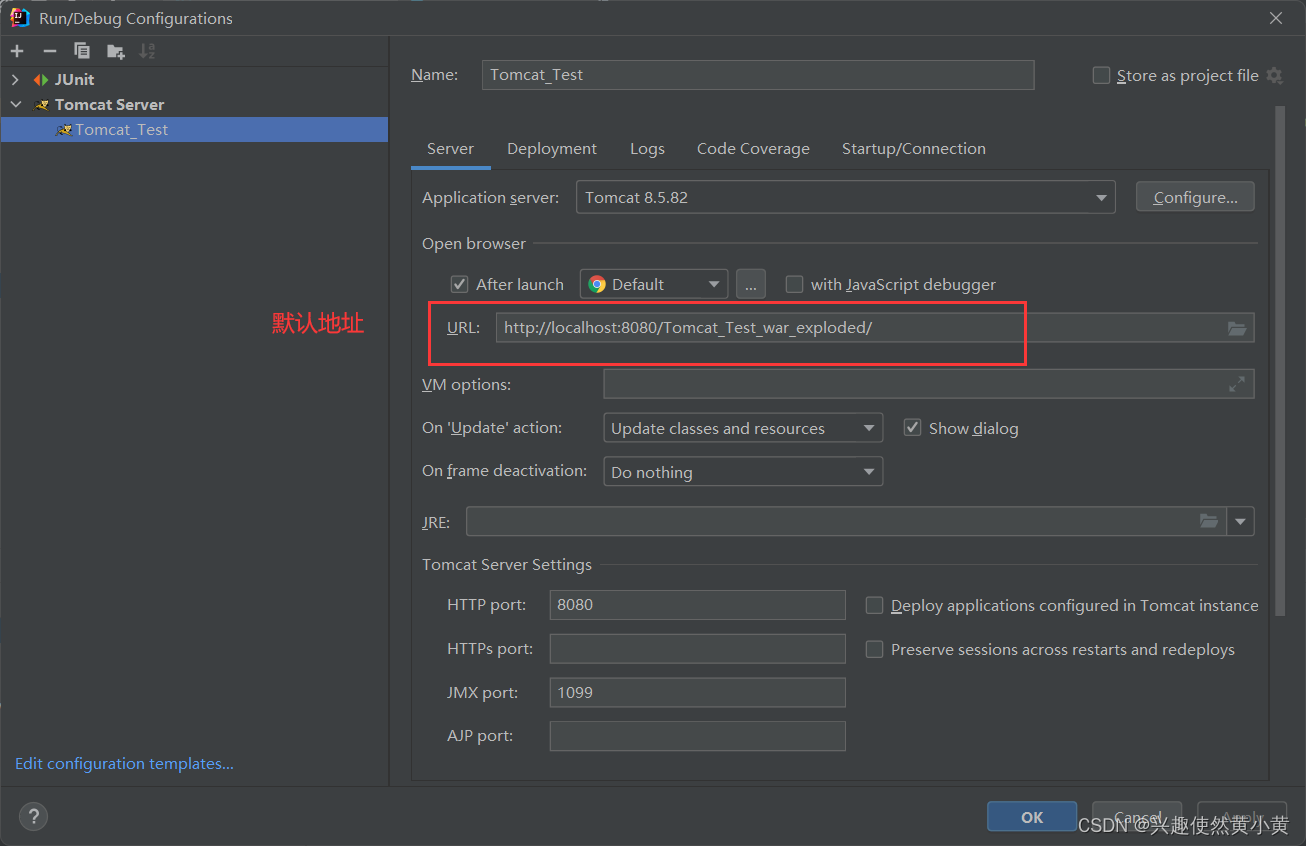
Task: Switch to the Server tab
Action: coord(450,148)
